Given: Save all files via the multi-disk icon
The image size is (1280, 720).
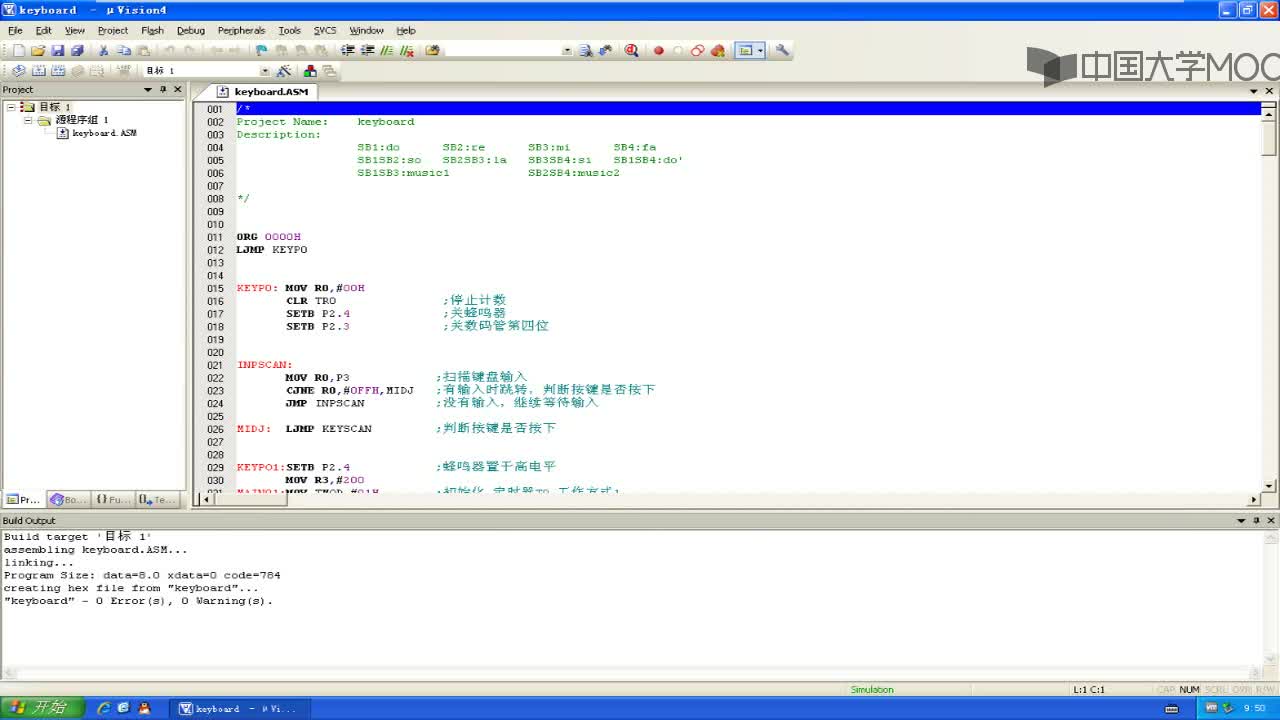Looking at the screenshot, I should [x=77, y=51].
